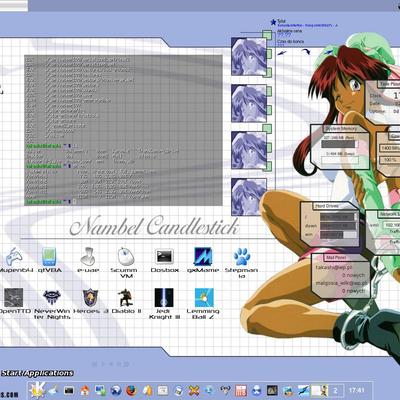Open the red calendar icon in taskbar
This screenshot has width=400, height=400.
241,390
